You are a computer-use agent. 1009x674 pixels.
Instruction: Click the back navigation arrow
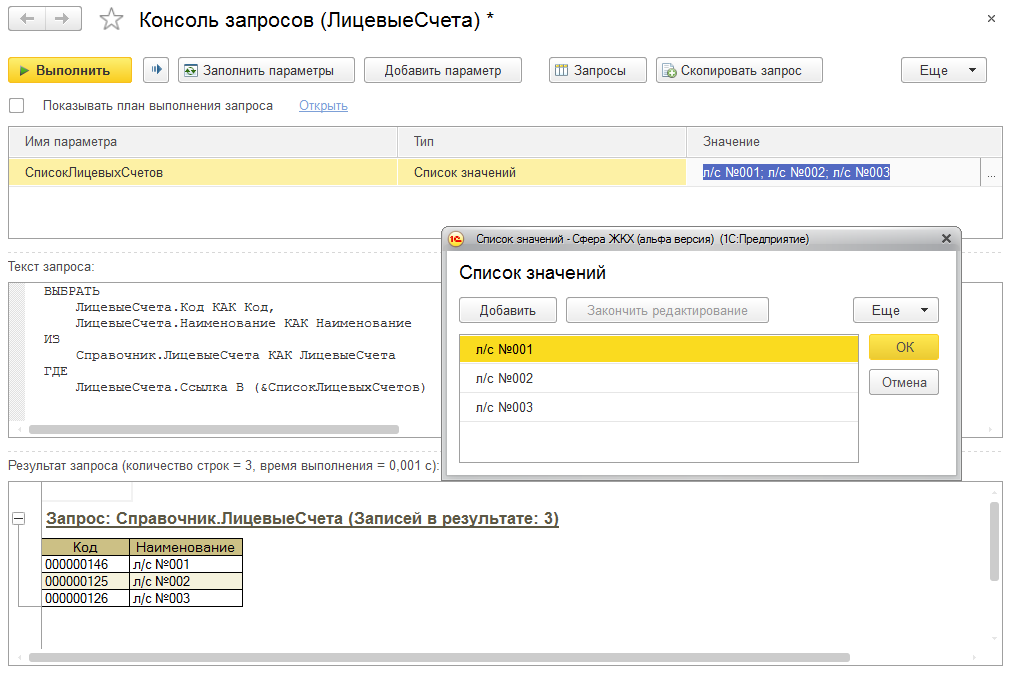(28, 20)
